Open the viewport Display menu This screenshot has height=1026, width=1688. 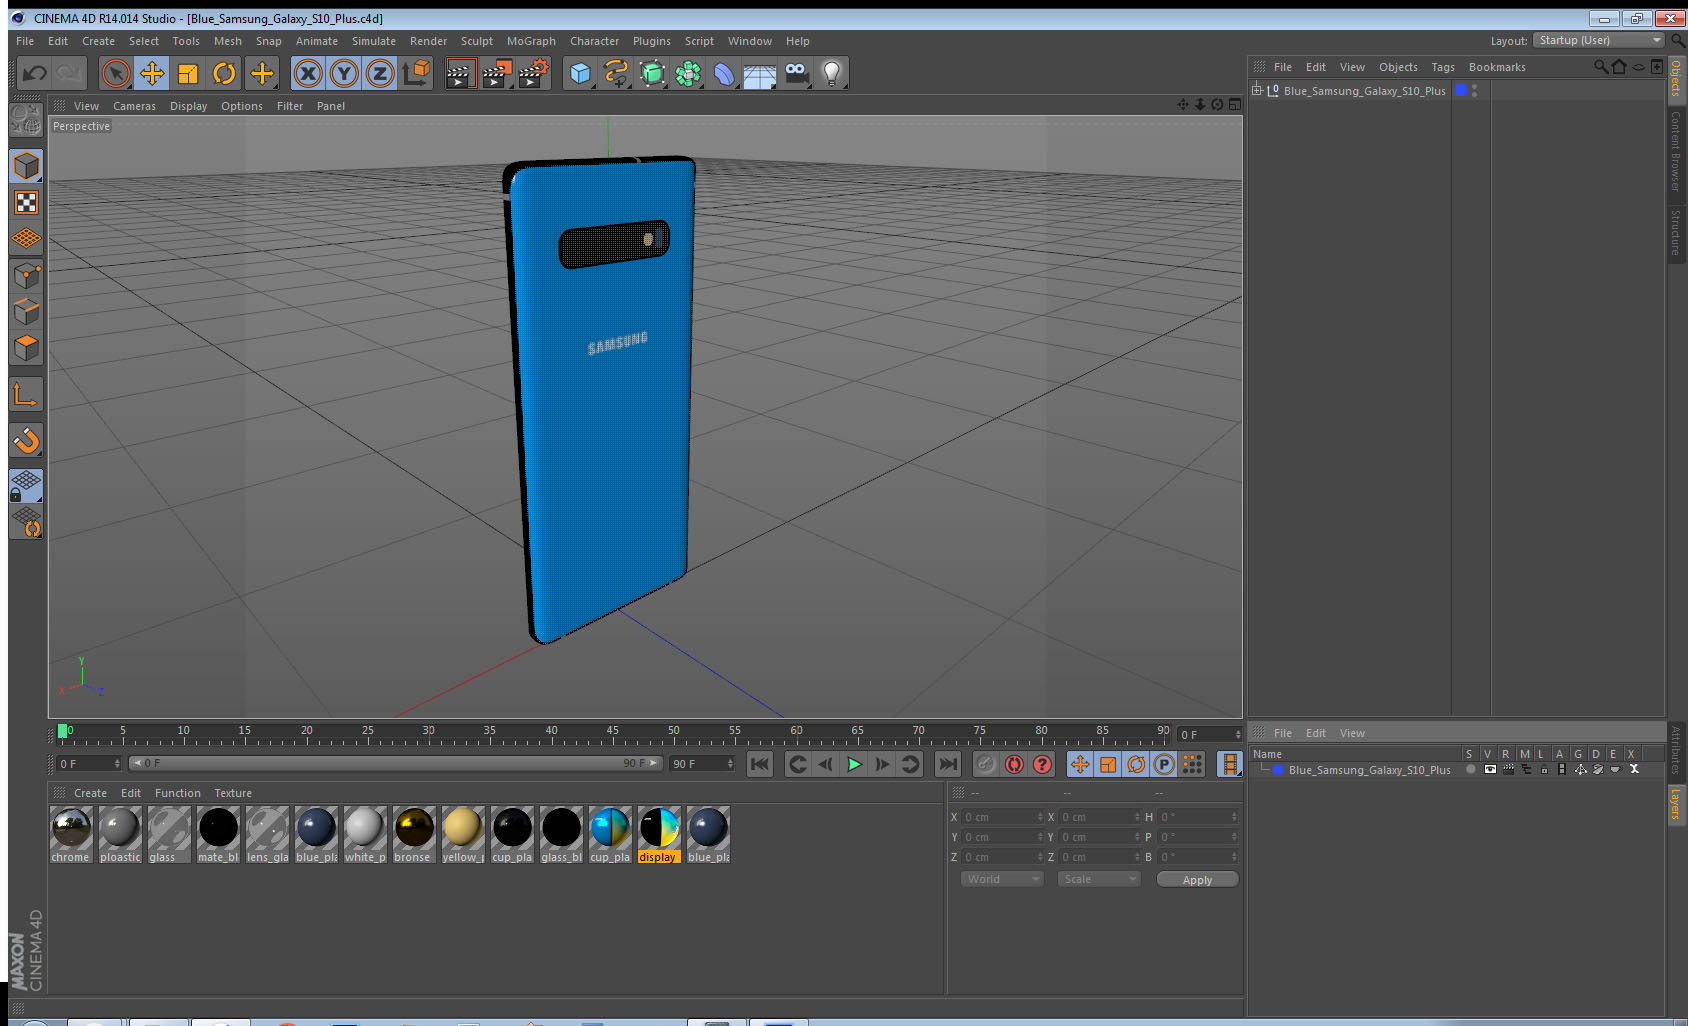coord(188,106)
